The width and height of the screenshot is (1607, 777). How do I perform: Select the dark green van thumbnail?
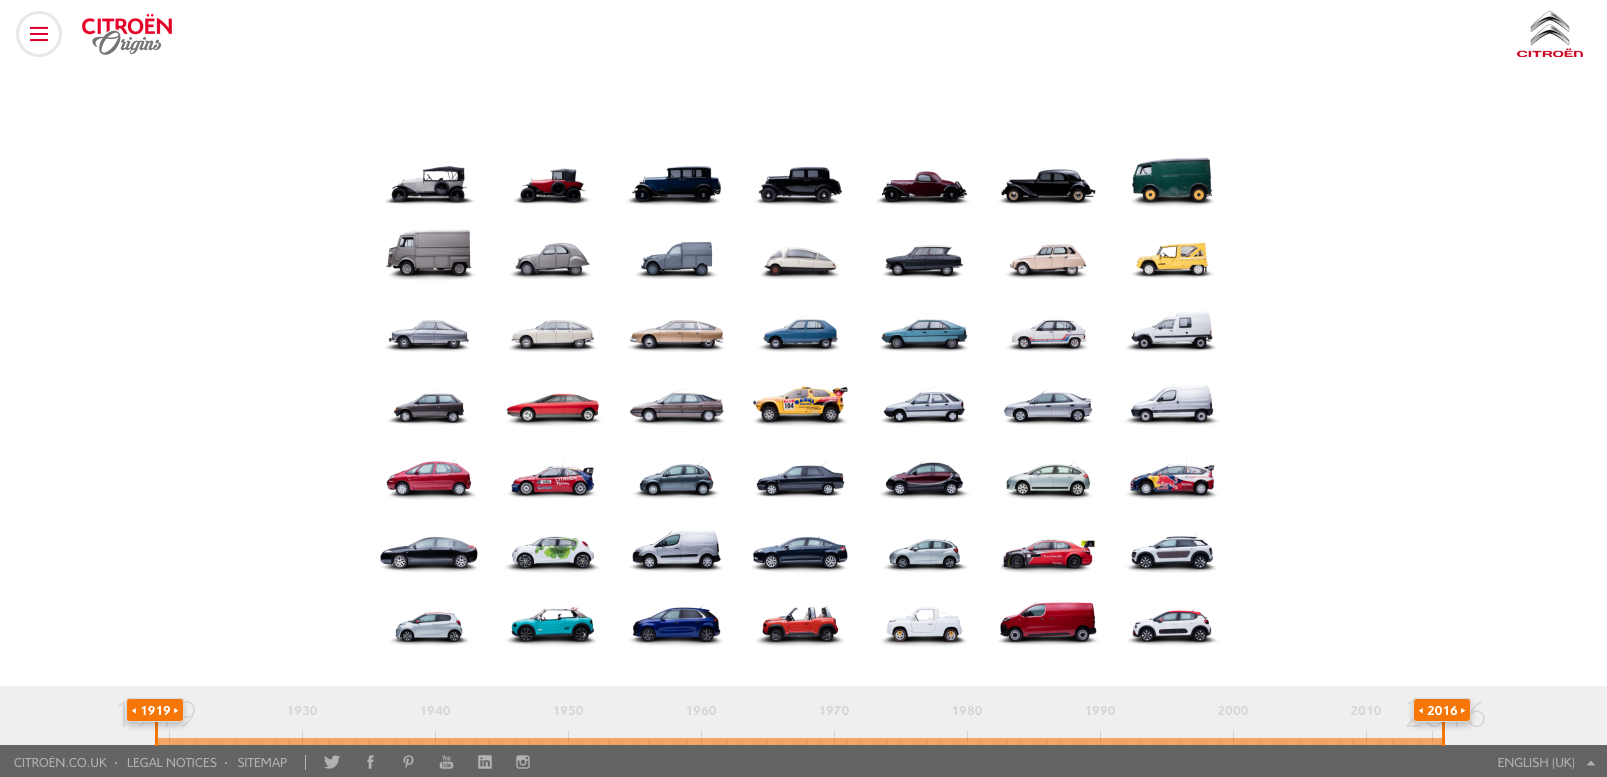click(1171, 181)
